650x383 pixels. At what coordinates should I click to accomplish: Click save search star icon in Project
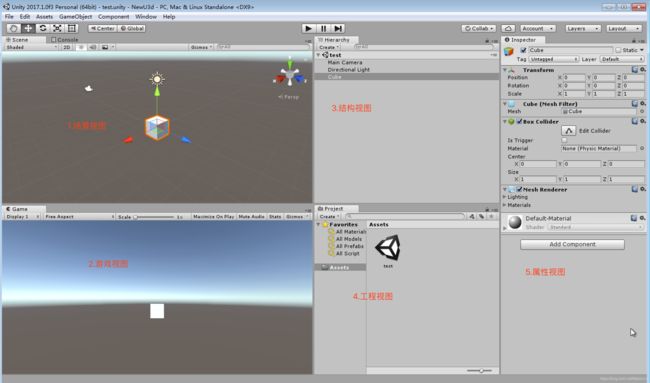pos(491,216)
